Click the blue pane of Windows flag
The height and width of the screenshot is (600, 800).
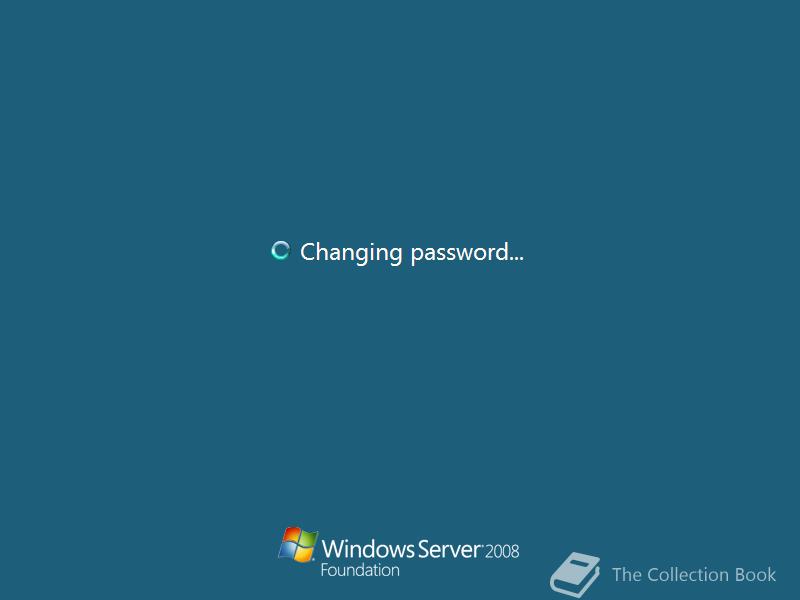point(287,551)
